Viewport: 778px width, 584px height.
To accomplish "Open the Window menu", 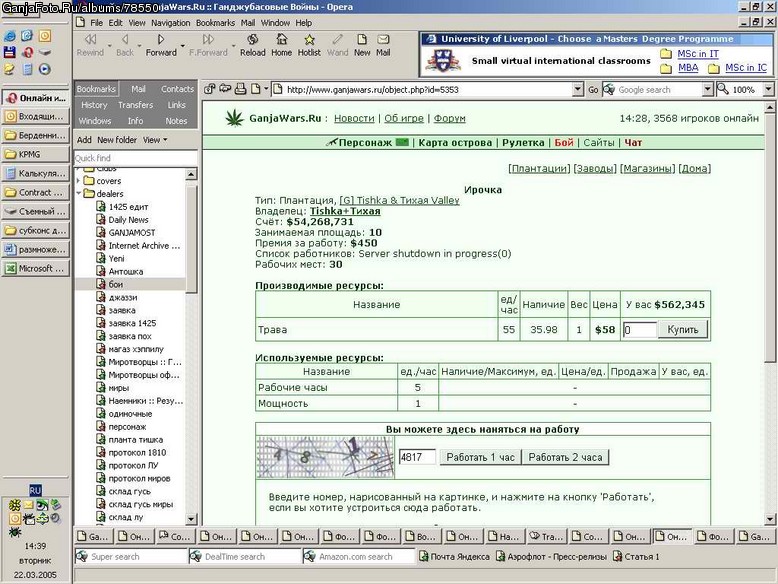I will (x=275, y=23).
